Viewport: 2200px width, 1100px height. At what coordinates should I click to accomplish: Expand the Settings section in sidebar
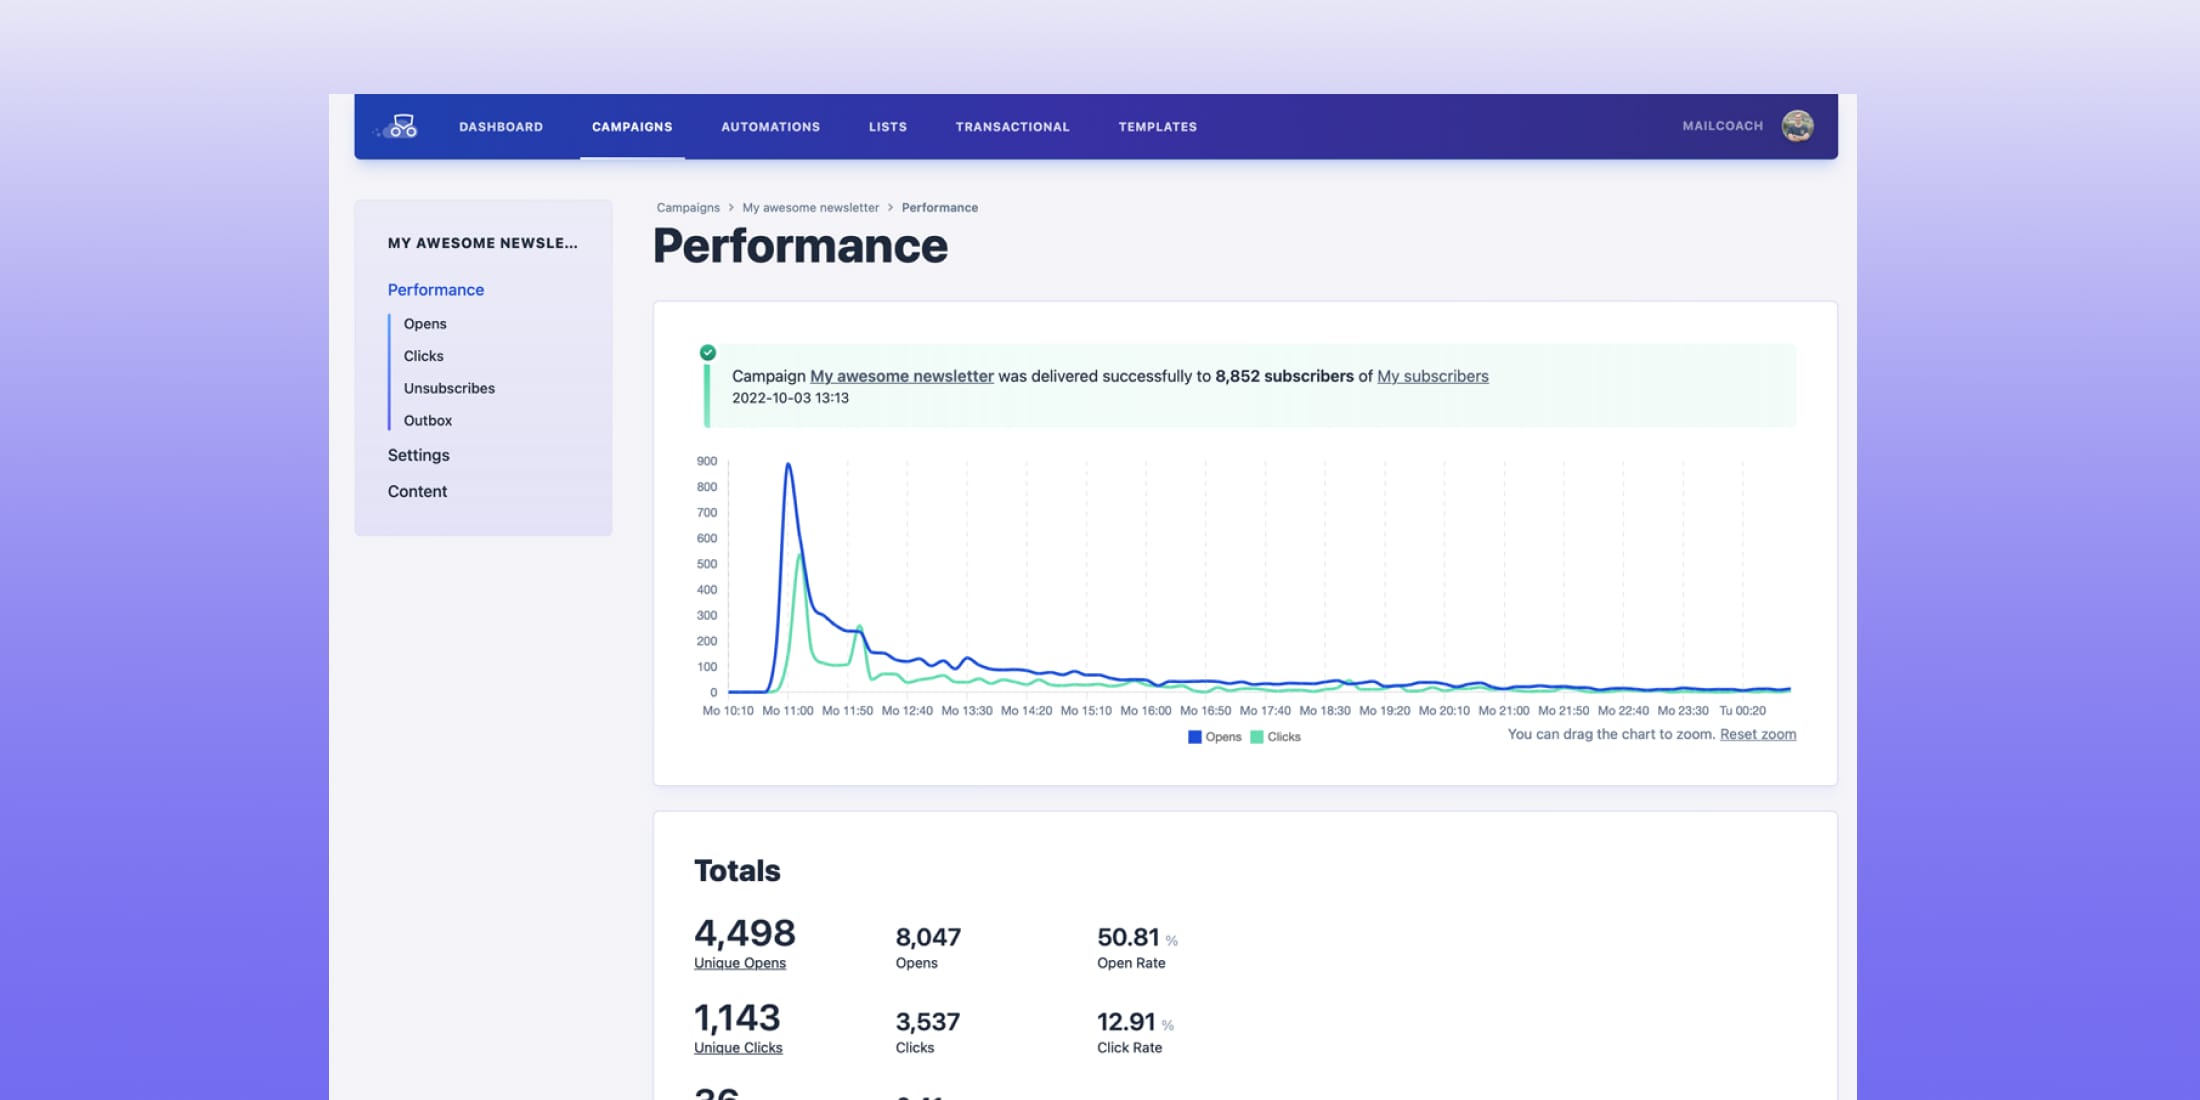click(418, 453)
